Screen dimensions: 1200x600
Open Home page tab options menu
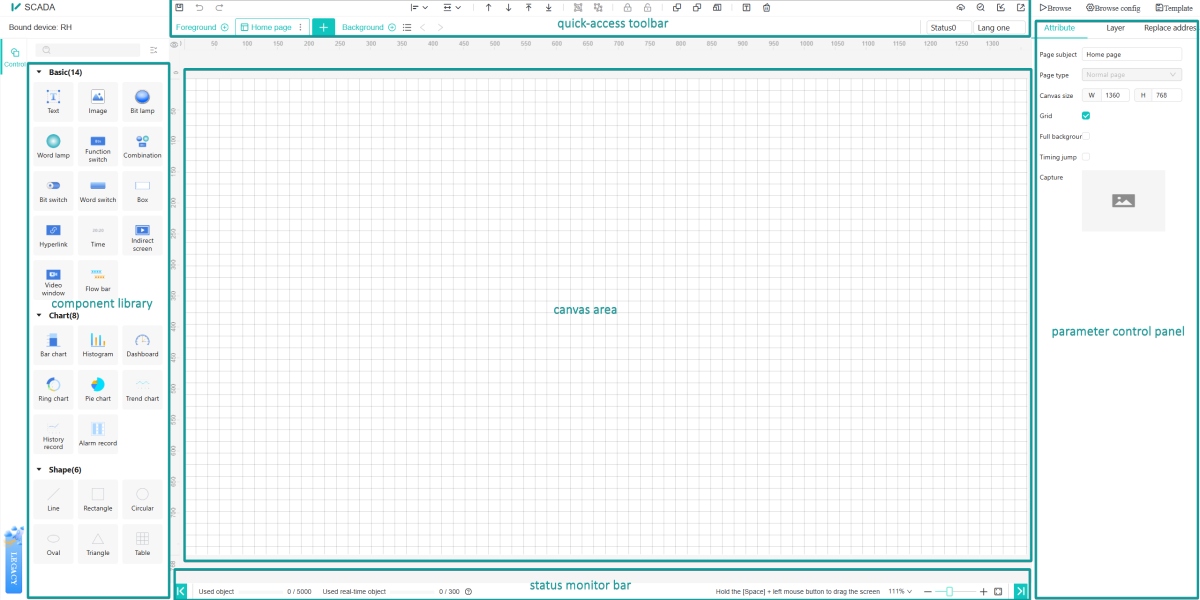[300, 27]
